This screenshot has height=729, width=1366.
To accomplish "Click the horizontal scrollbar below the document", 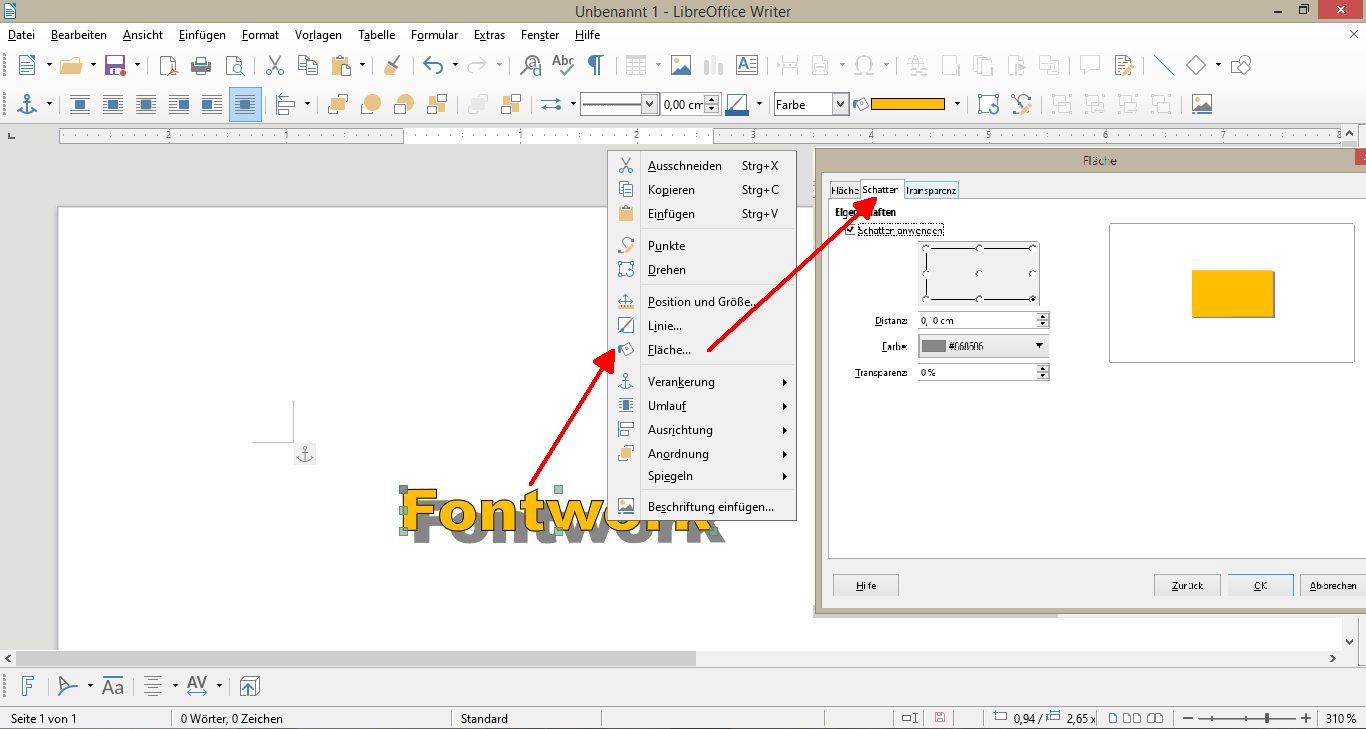I will (355, 659).
